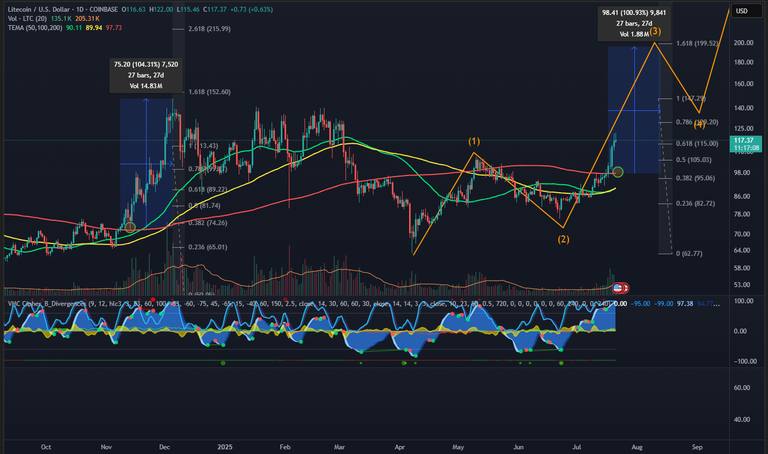Viewport: 768px width, 454px height.
Task: Click the green circle marker near November
Action: click(x=130, y=227)
